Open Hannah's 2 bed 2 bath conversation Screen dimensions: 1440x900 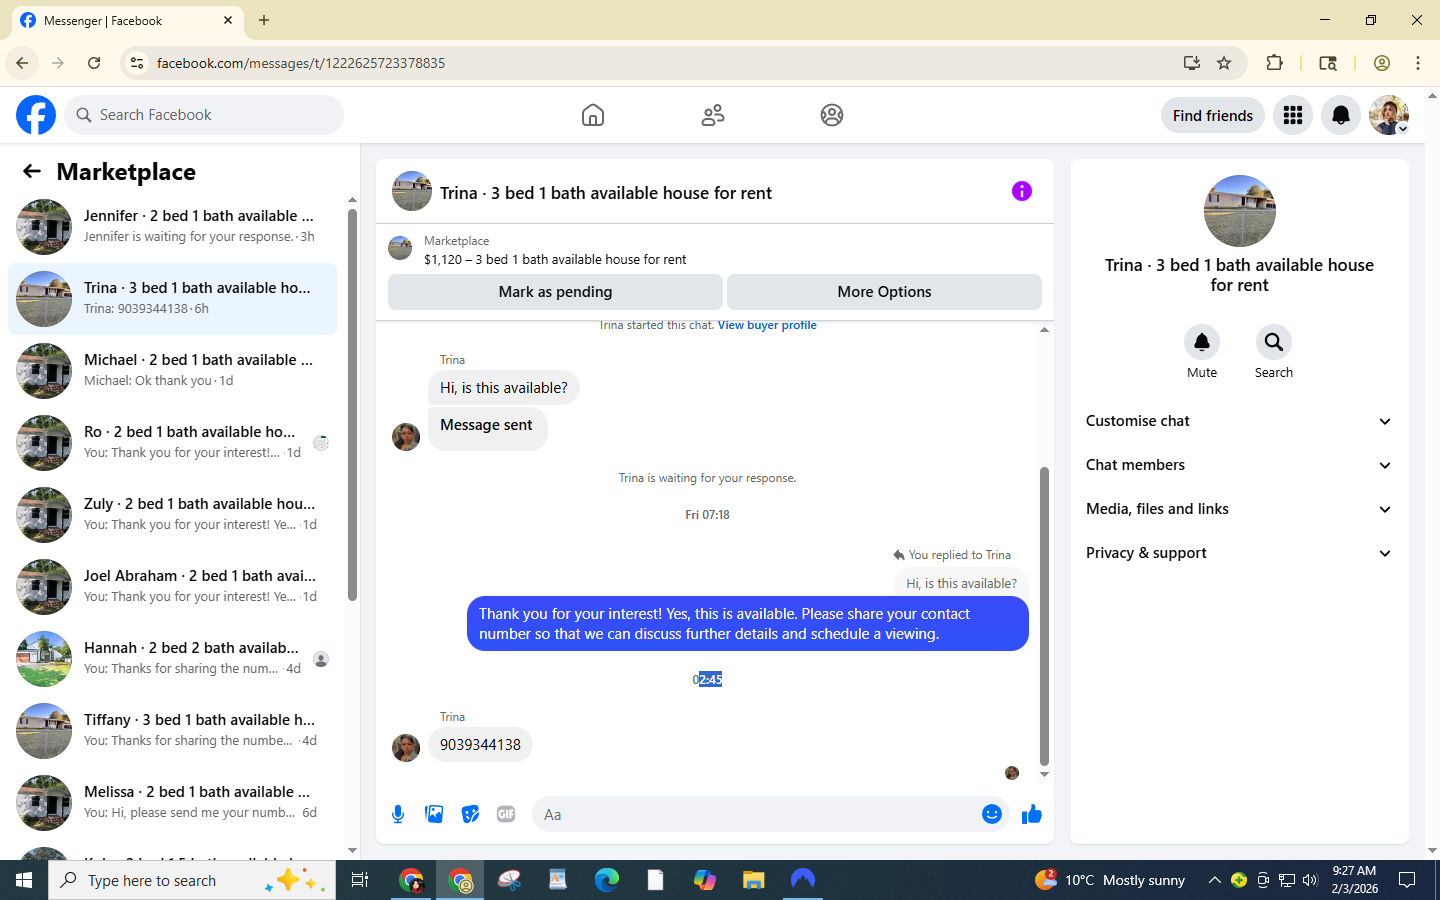pyautogui.click(x=172, y=659)
